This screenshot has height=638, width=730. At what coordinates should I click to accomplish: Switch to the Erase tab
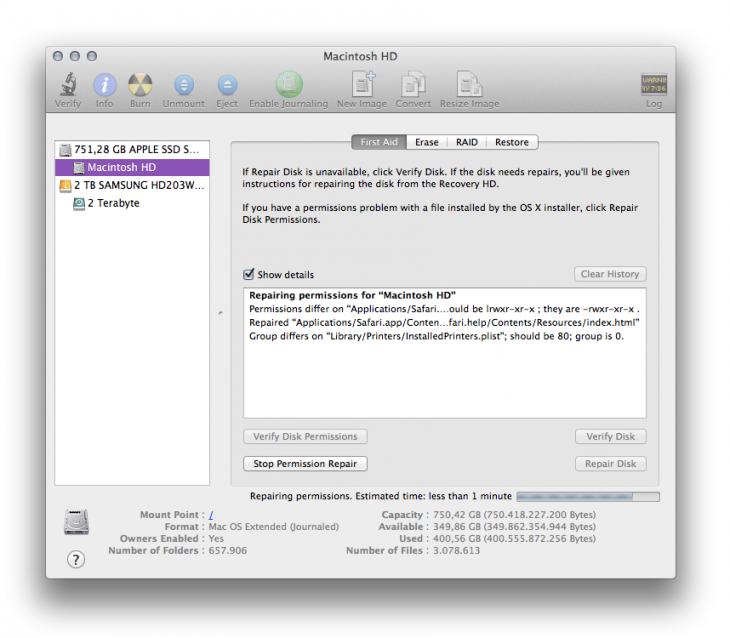(427, 142)
